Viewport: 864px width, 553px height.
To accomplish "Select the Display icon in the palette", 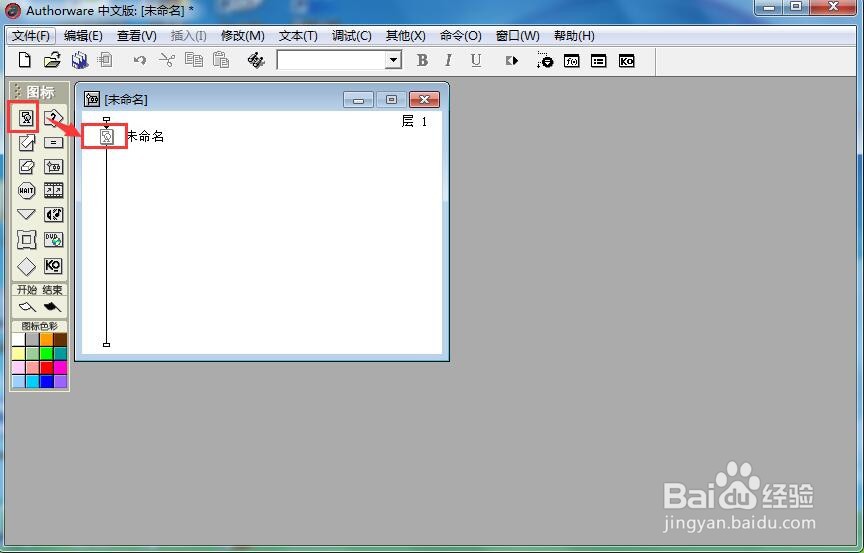I will (x=25, y=117).
